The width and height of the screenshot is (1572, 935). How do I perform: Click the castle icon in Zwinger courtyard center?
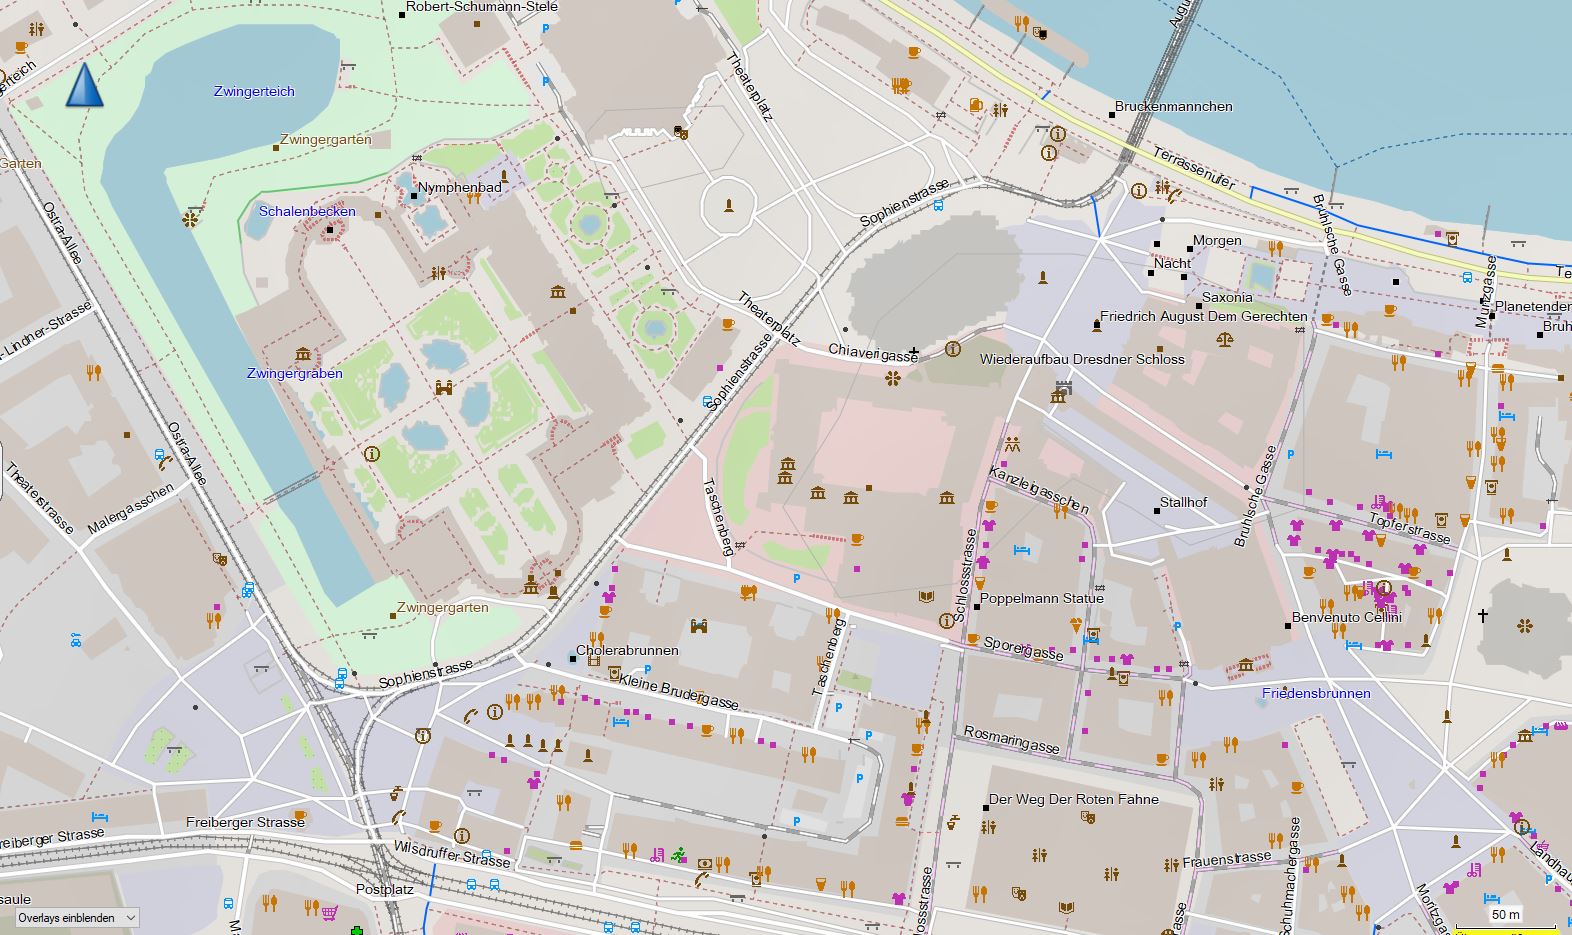click(444, 388)
